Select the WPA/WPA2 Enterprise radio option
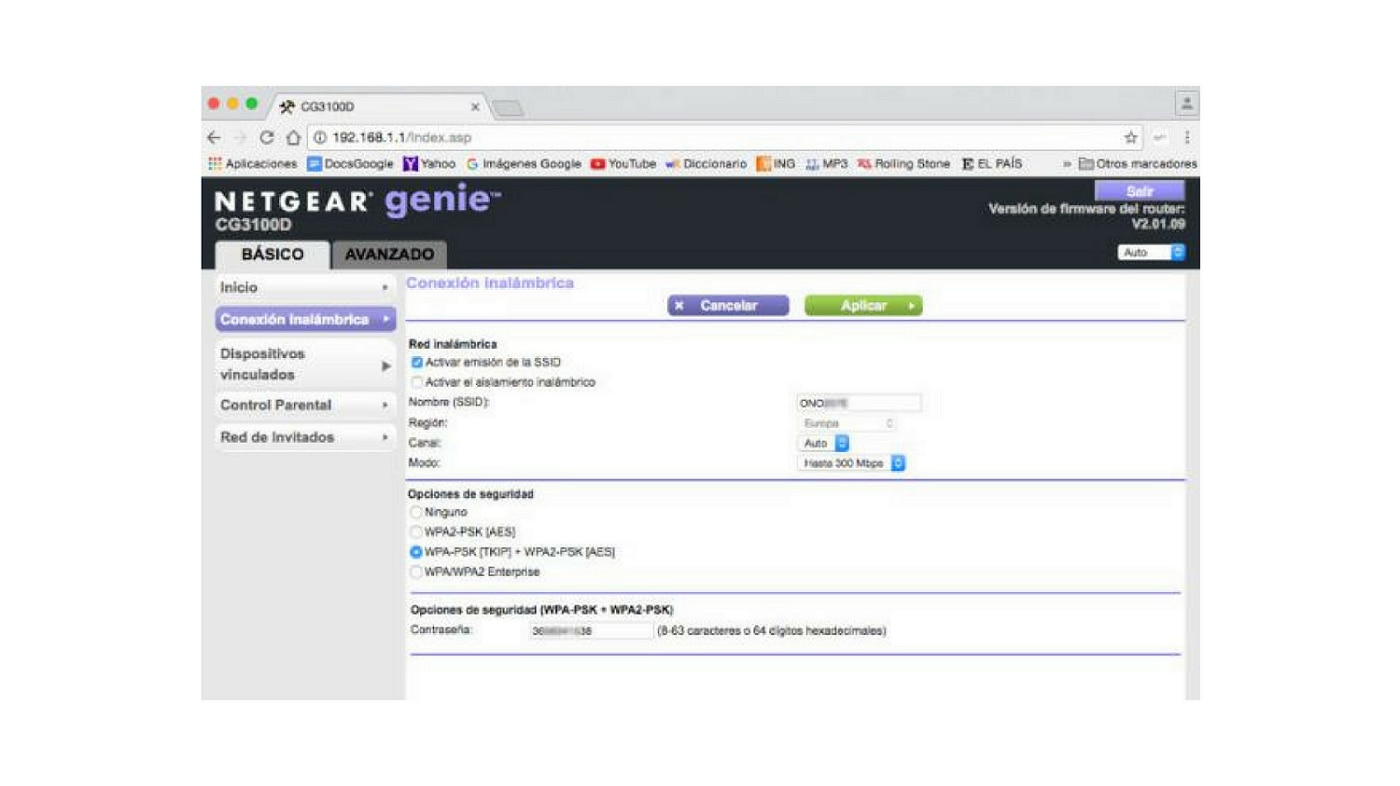 417,572
